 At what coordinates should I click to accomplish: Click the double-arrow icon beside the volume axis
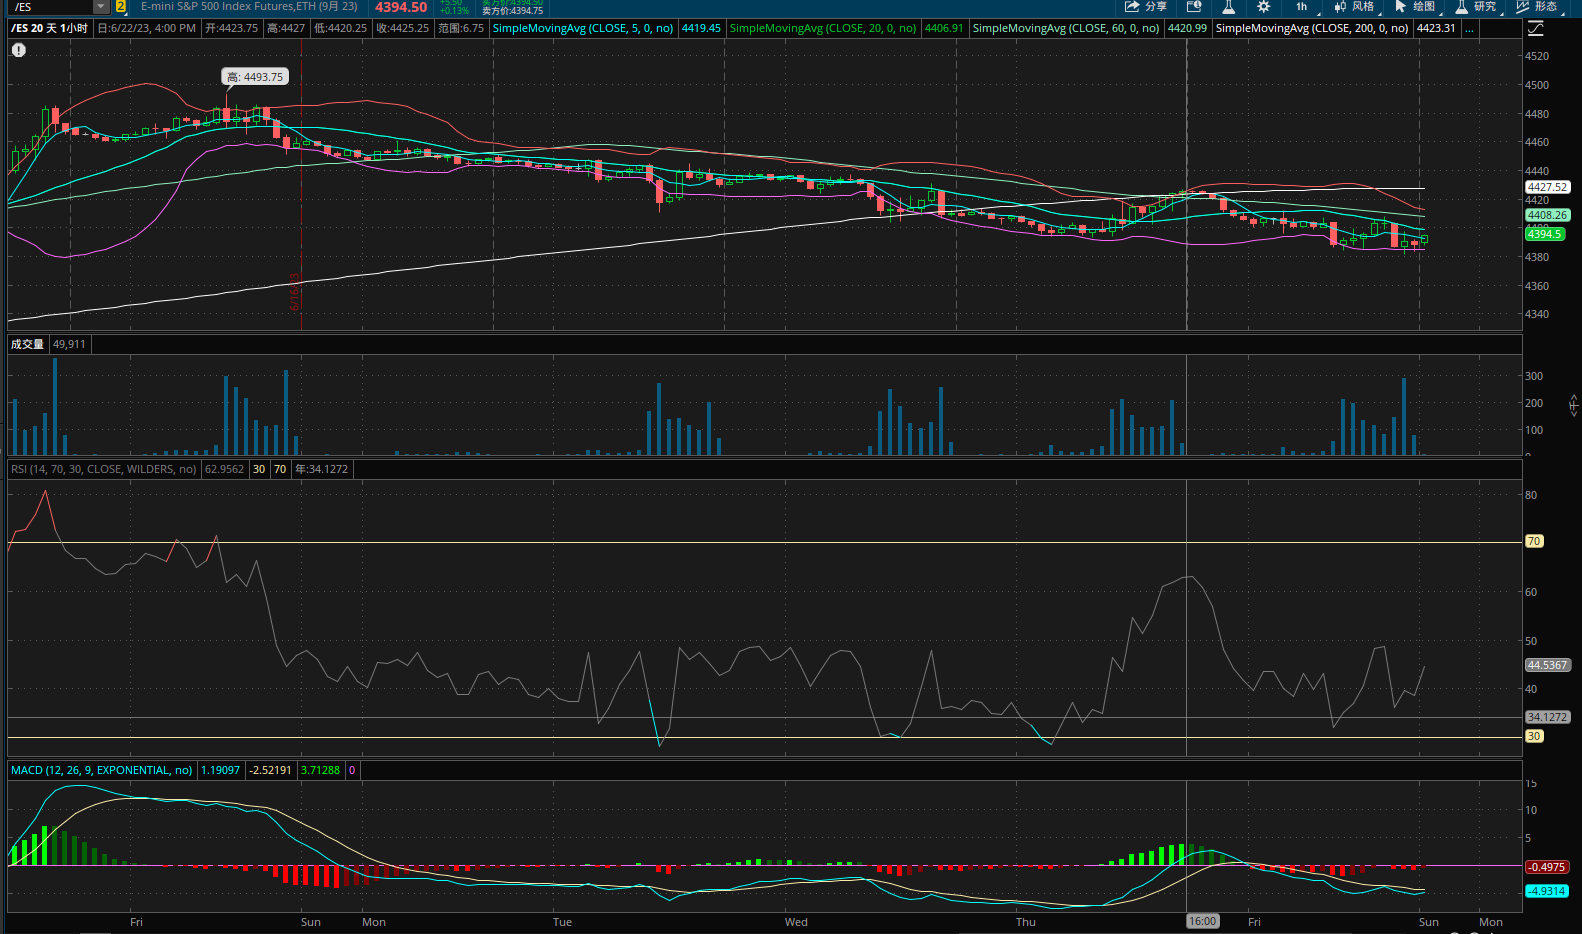click(x=1574, y=405)
